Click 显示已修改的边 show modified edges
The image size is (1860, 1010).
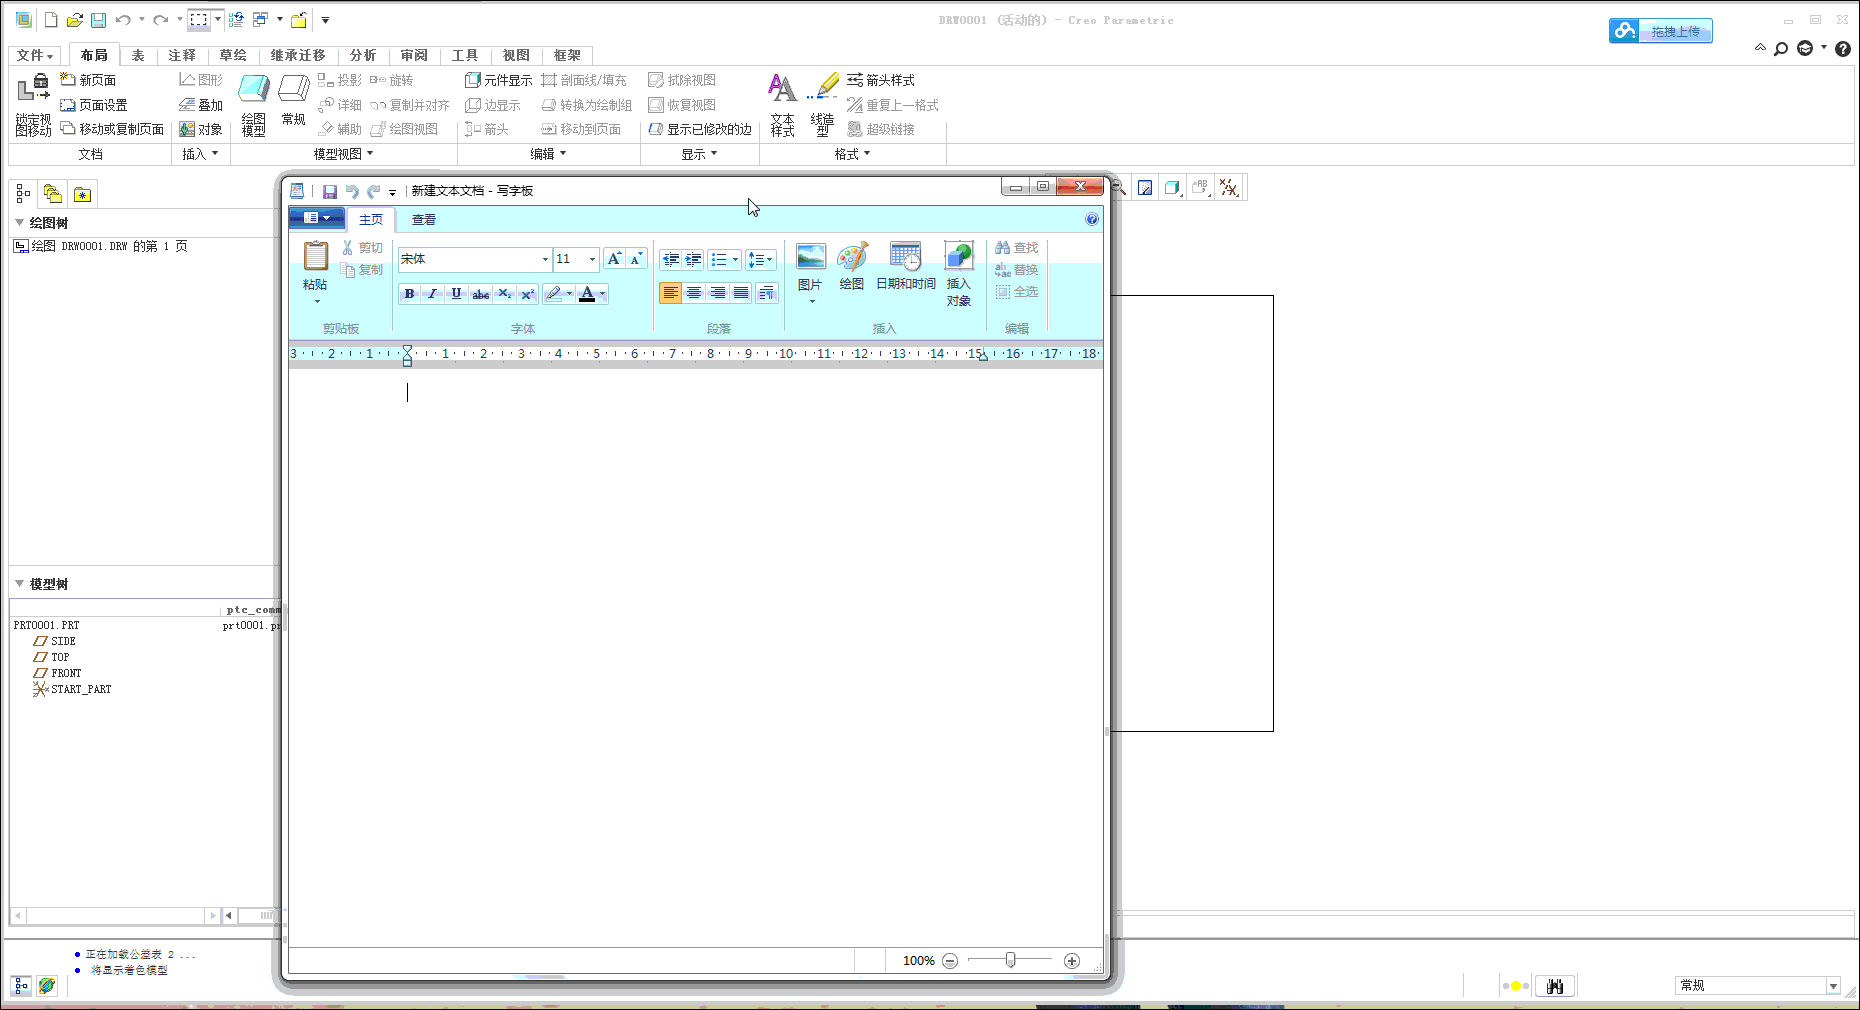point(700,129)
